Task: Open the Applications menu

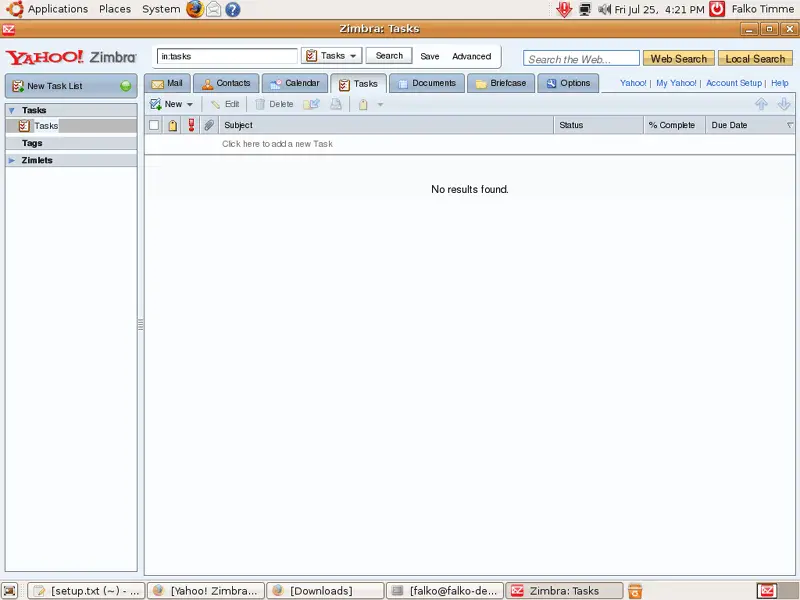Action: (x=58, y=9)
